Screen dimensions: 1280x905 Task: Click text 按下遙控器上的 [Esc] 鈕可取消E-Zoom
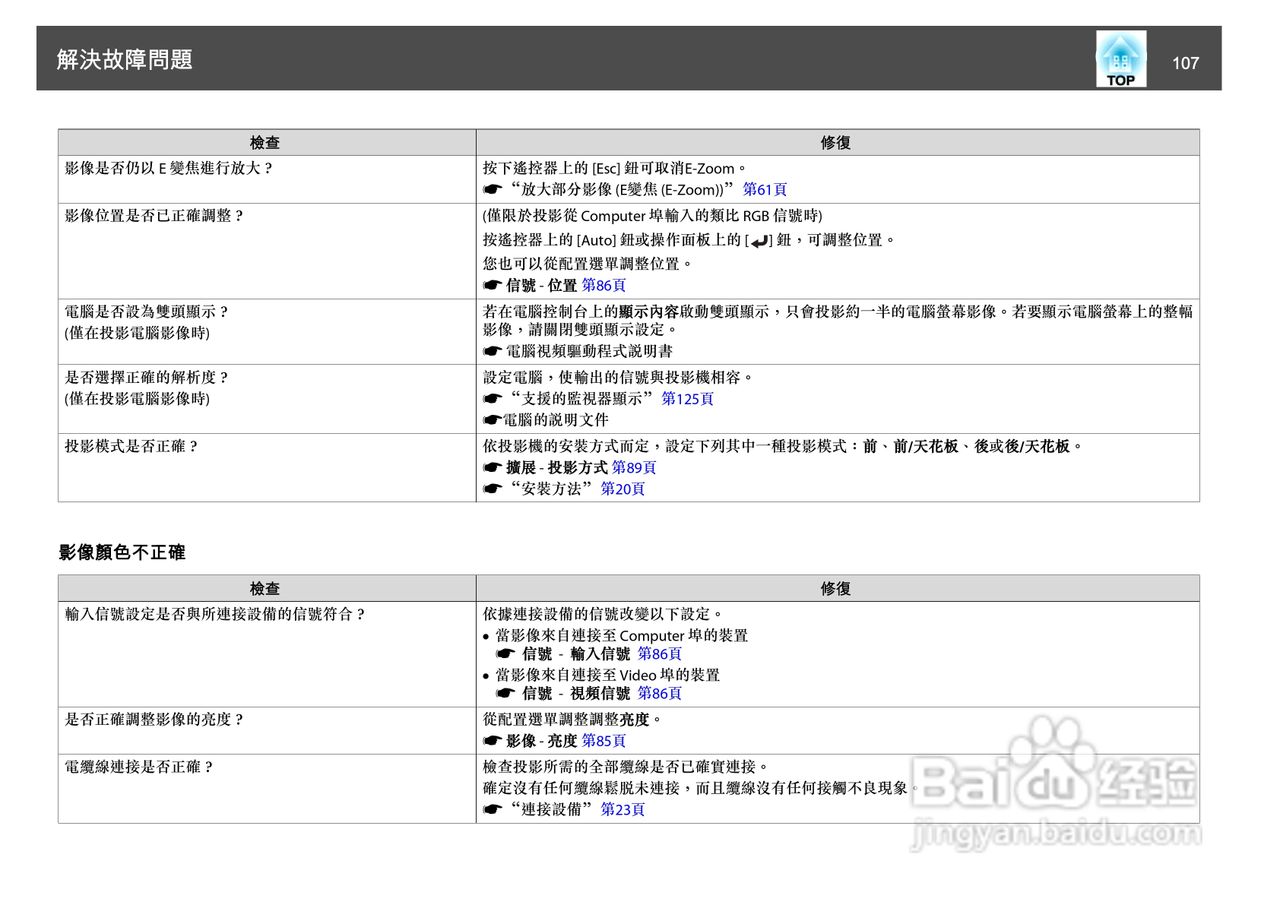(614, 168)
